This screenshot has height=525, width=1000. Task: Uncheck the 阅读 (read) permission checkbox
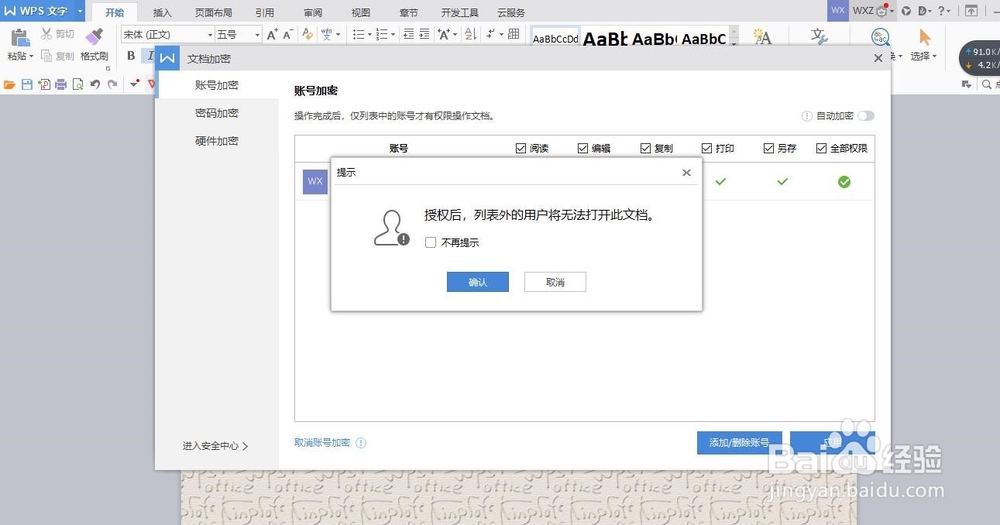click(521, 148)
